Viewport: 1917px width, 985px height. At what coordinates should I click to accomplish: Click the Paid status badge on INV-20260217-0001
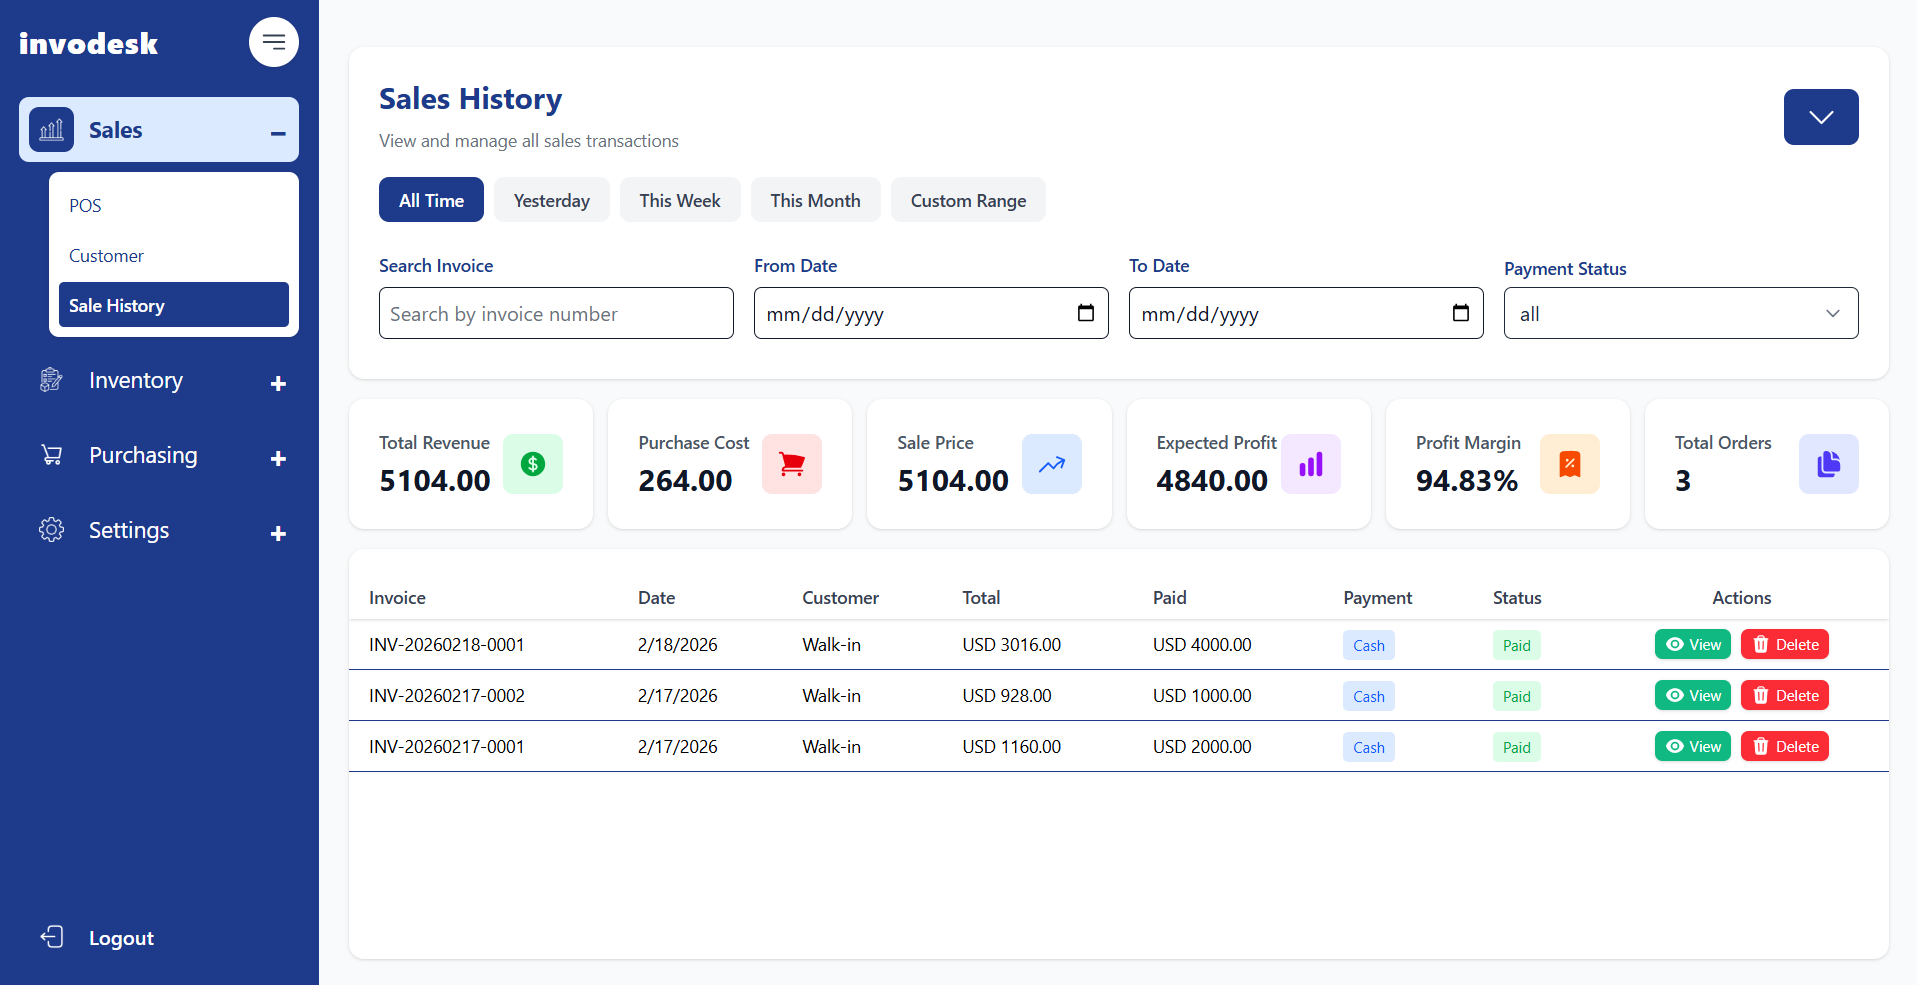tap(1516, 746)
